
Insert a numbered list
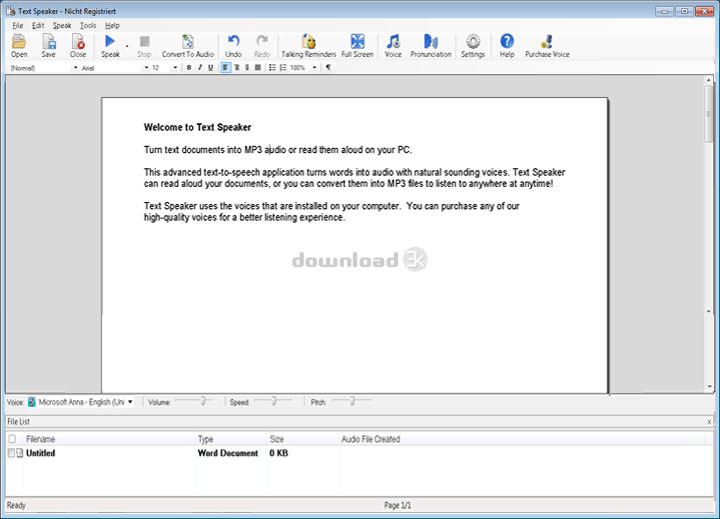(x=283, y=68)
